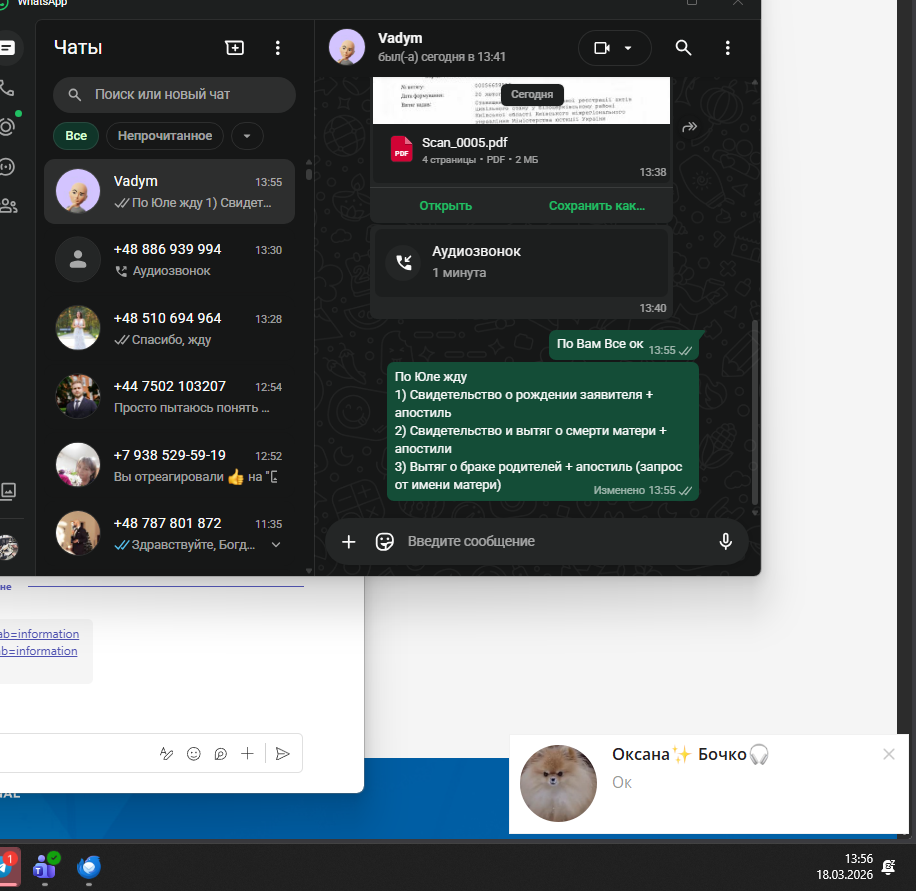This screenshot has width=916, height=891.
Task: Open the media gallery sidebar icon
Action: tap(8, 490)
